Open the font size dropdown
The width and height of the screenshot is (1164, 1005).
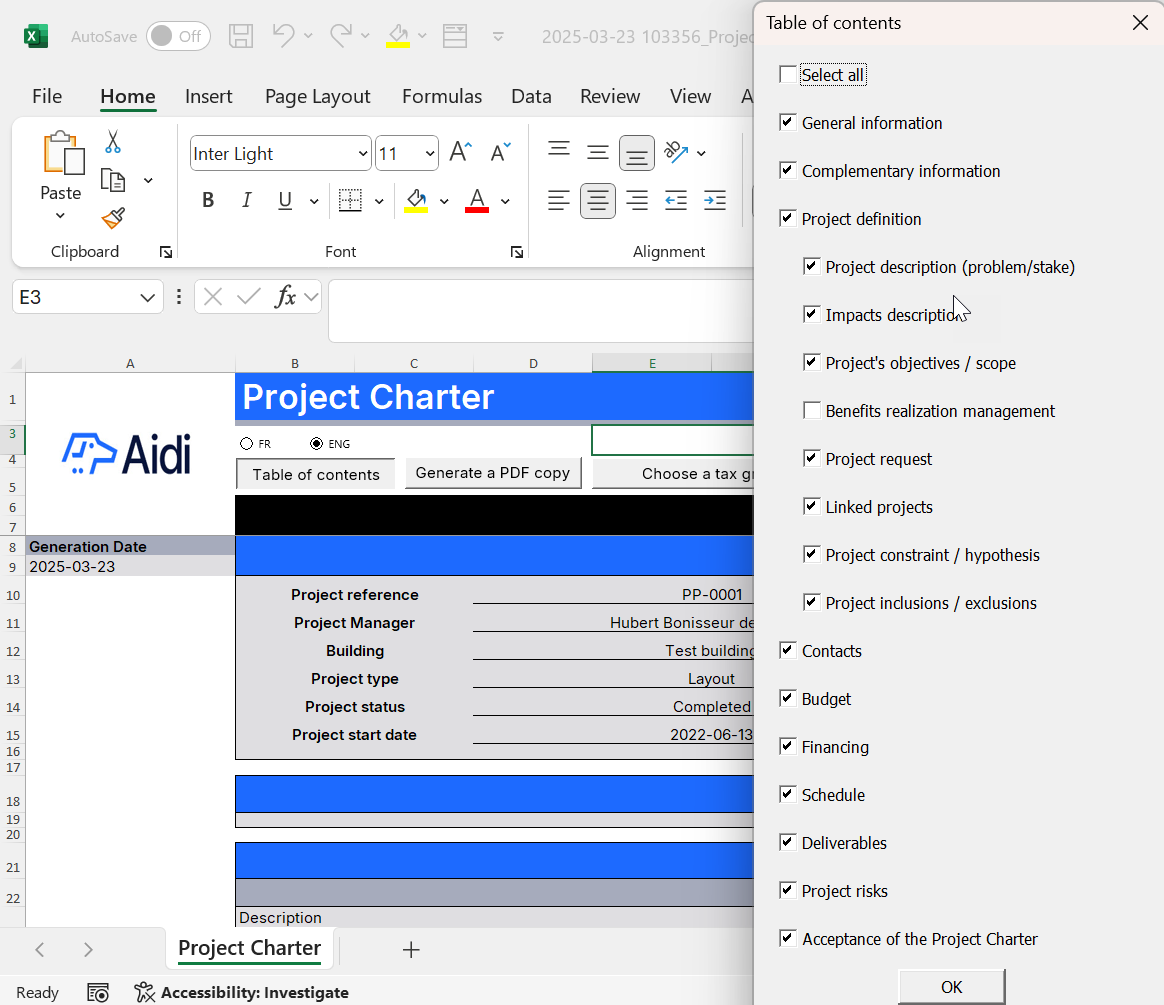[x=428, y=153]
